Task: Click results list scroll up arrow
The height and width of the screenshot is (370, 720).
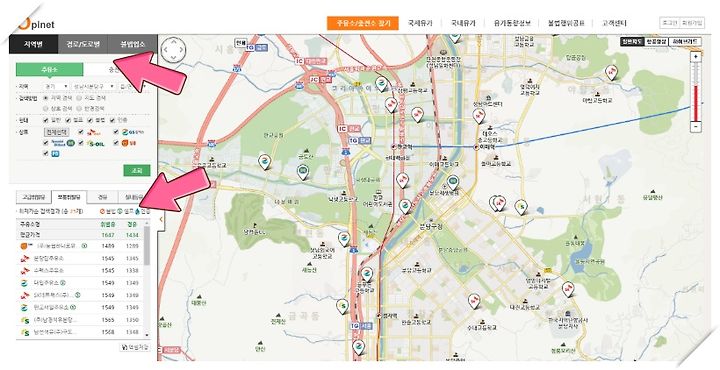Action: [x=147, y=224]
